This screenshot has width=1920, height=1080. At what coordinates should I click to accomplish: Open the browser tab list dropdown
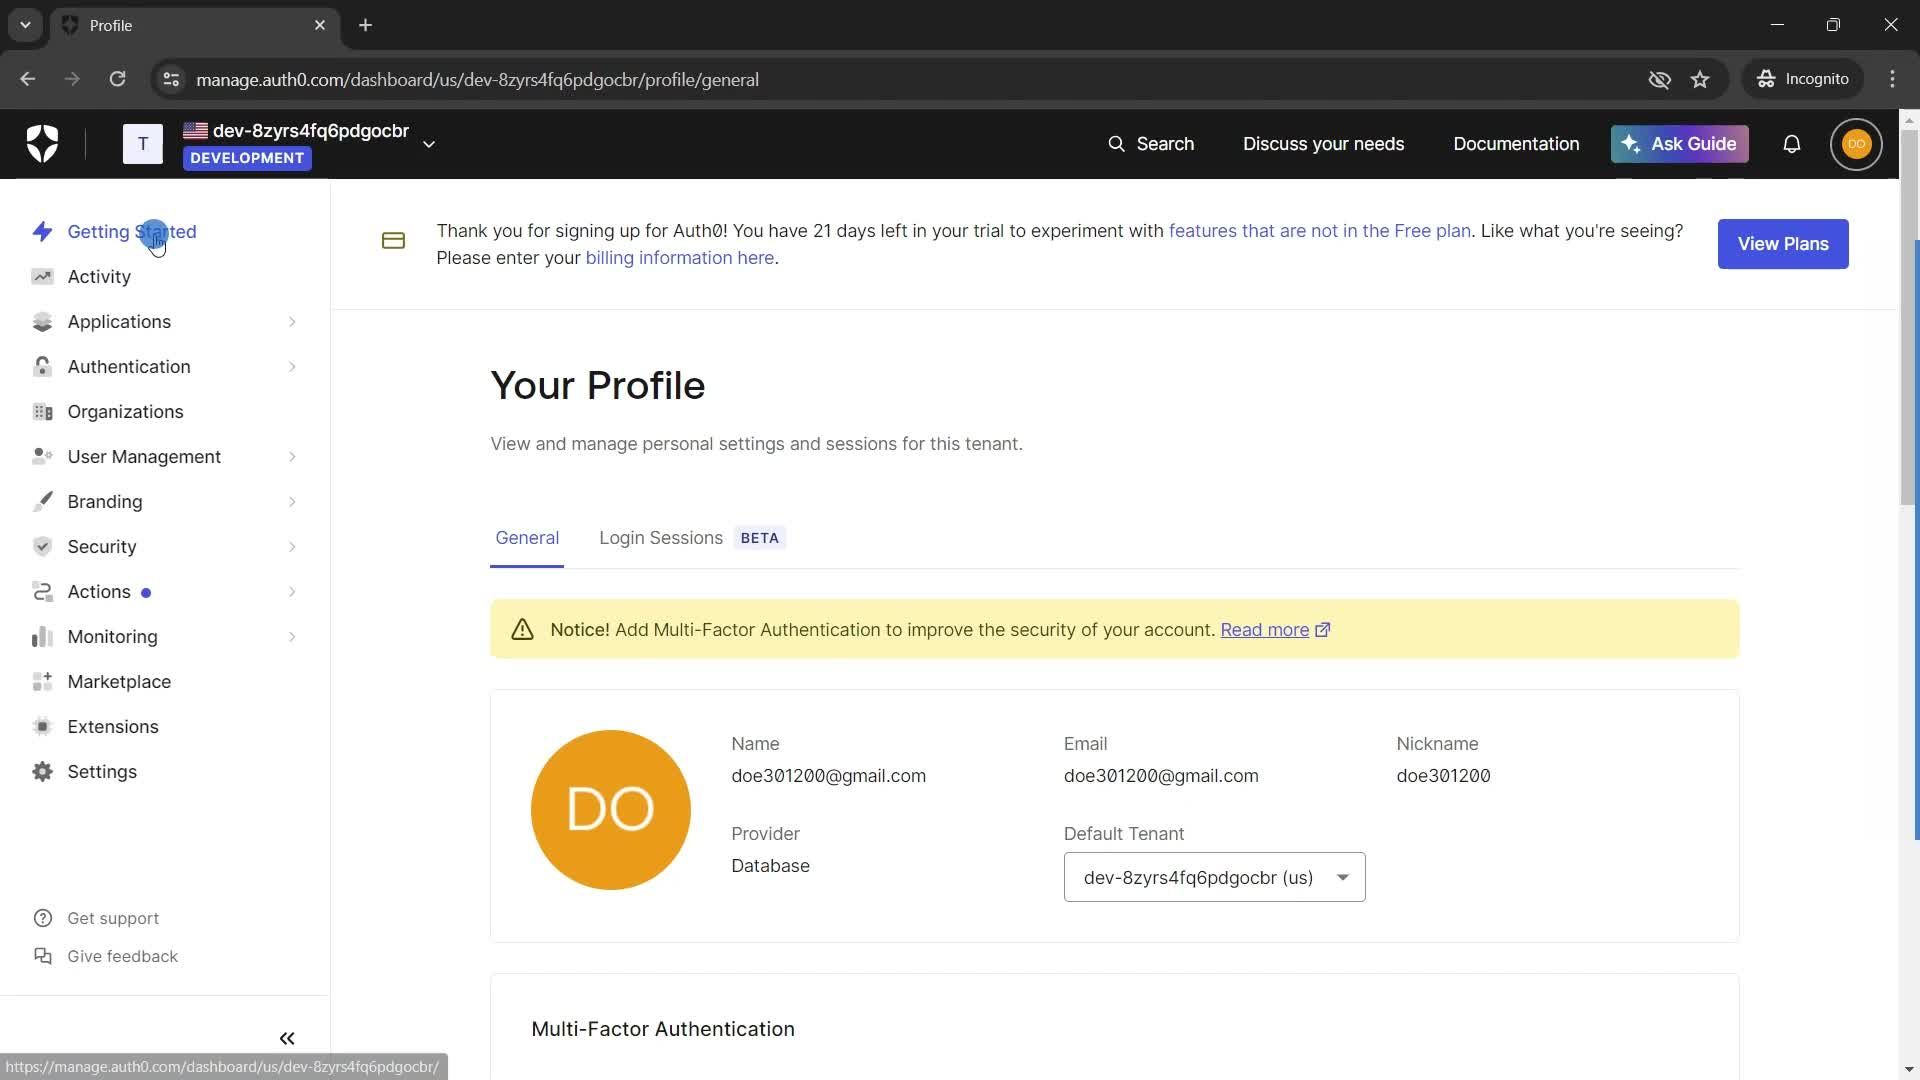[x=25, y=25]
